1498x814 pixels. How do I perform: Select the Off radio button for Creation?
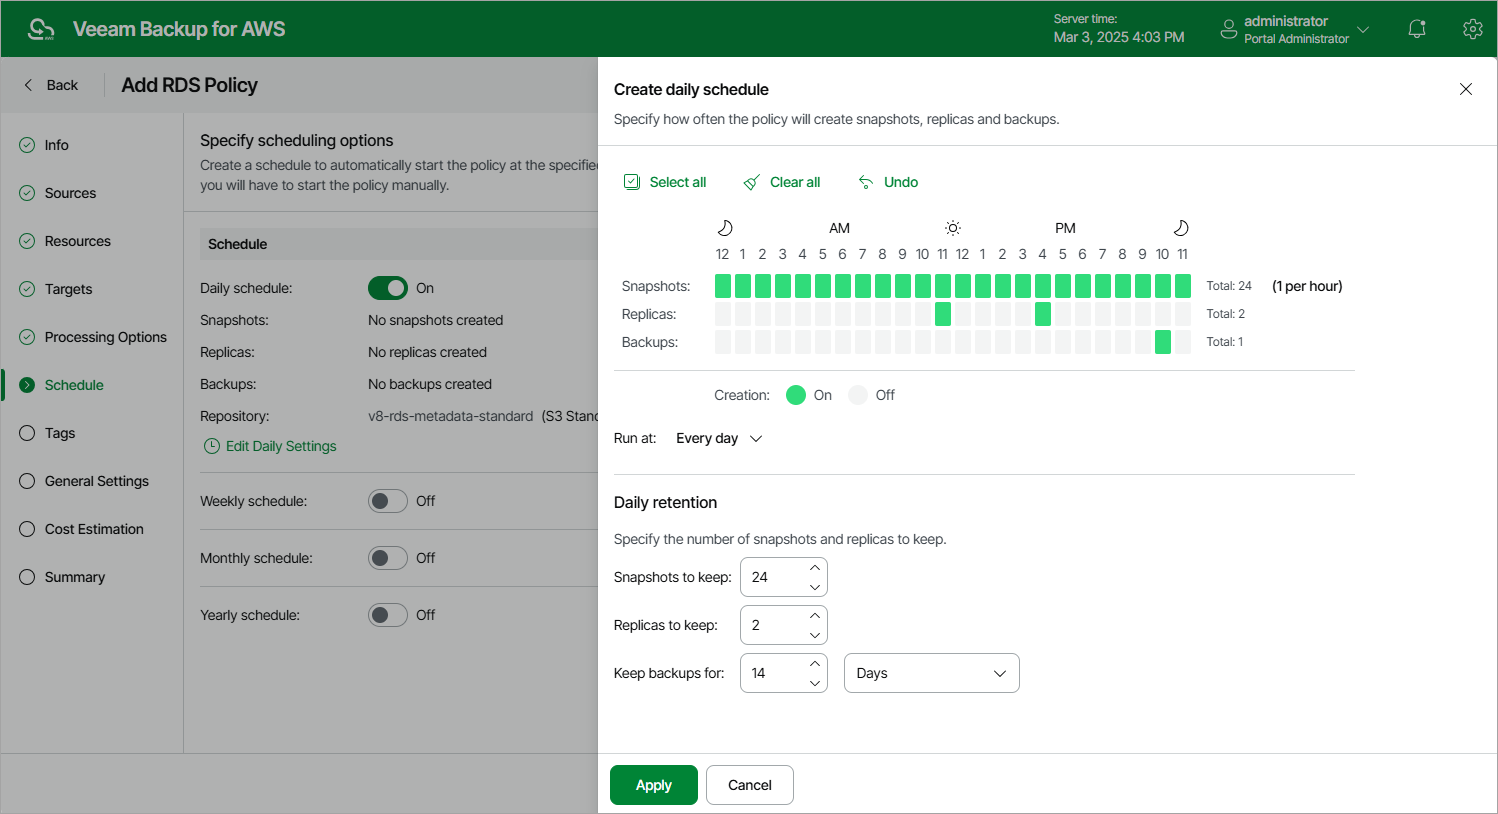[x=858, y=394]
